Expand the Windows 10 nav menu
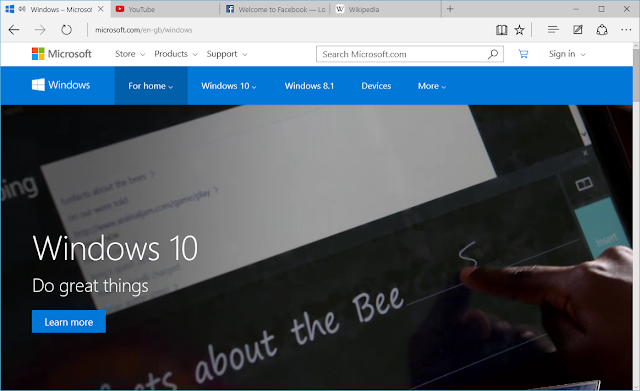 pyautogui.click(x=229, y=86)
